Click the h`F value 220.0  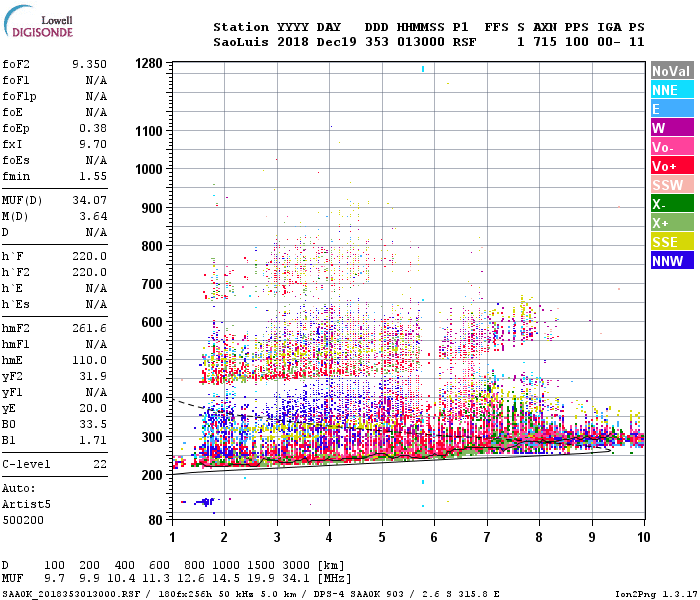(90, 256)
